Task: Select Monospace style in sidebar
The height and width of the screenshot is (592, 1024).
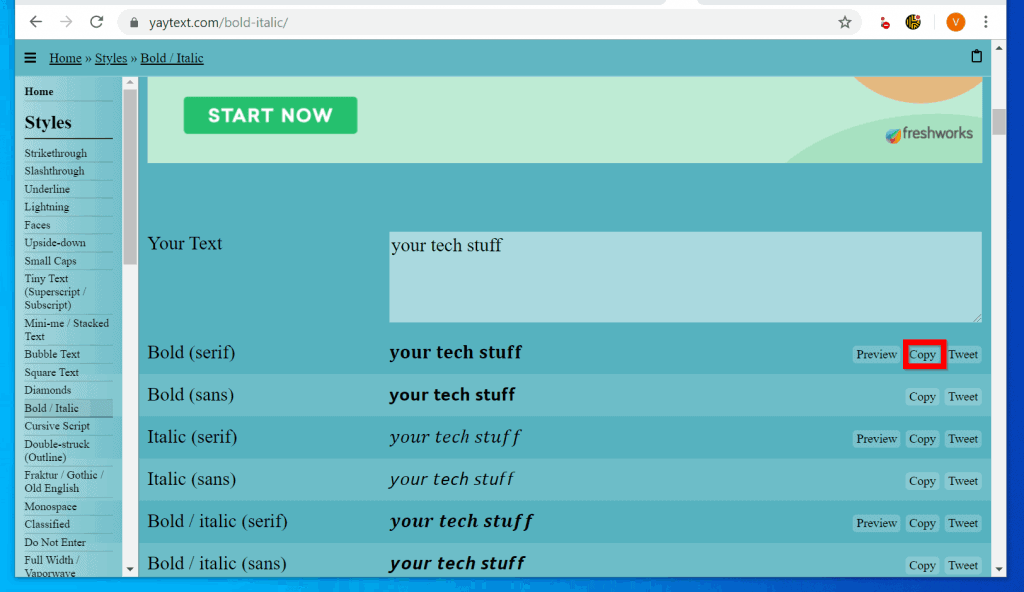Action: click(50, 506)
